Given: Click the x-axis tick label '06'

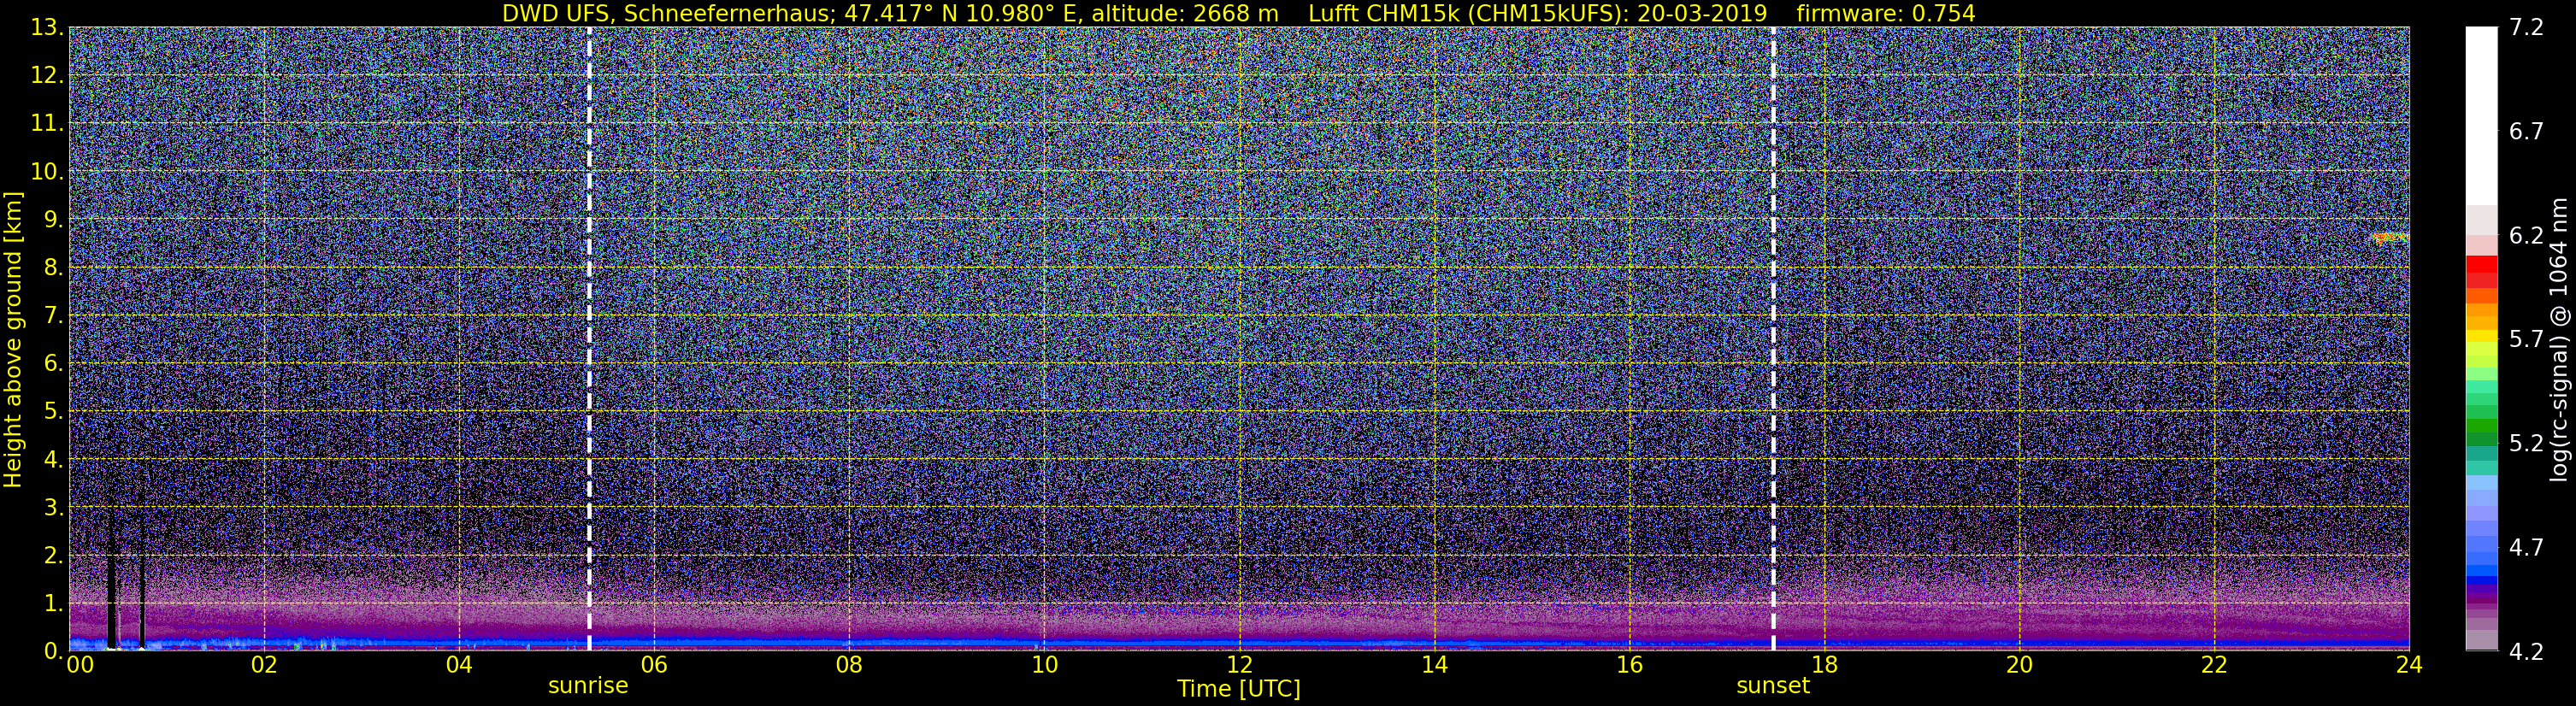Looking at the screenshot, I should tap(653, 666).
